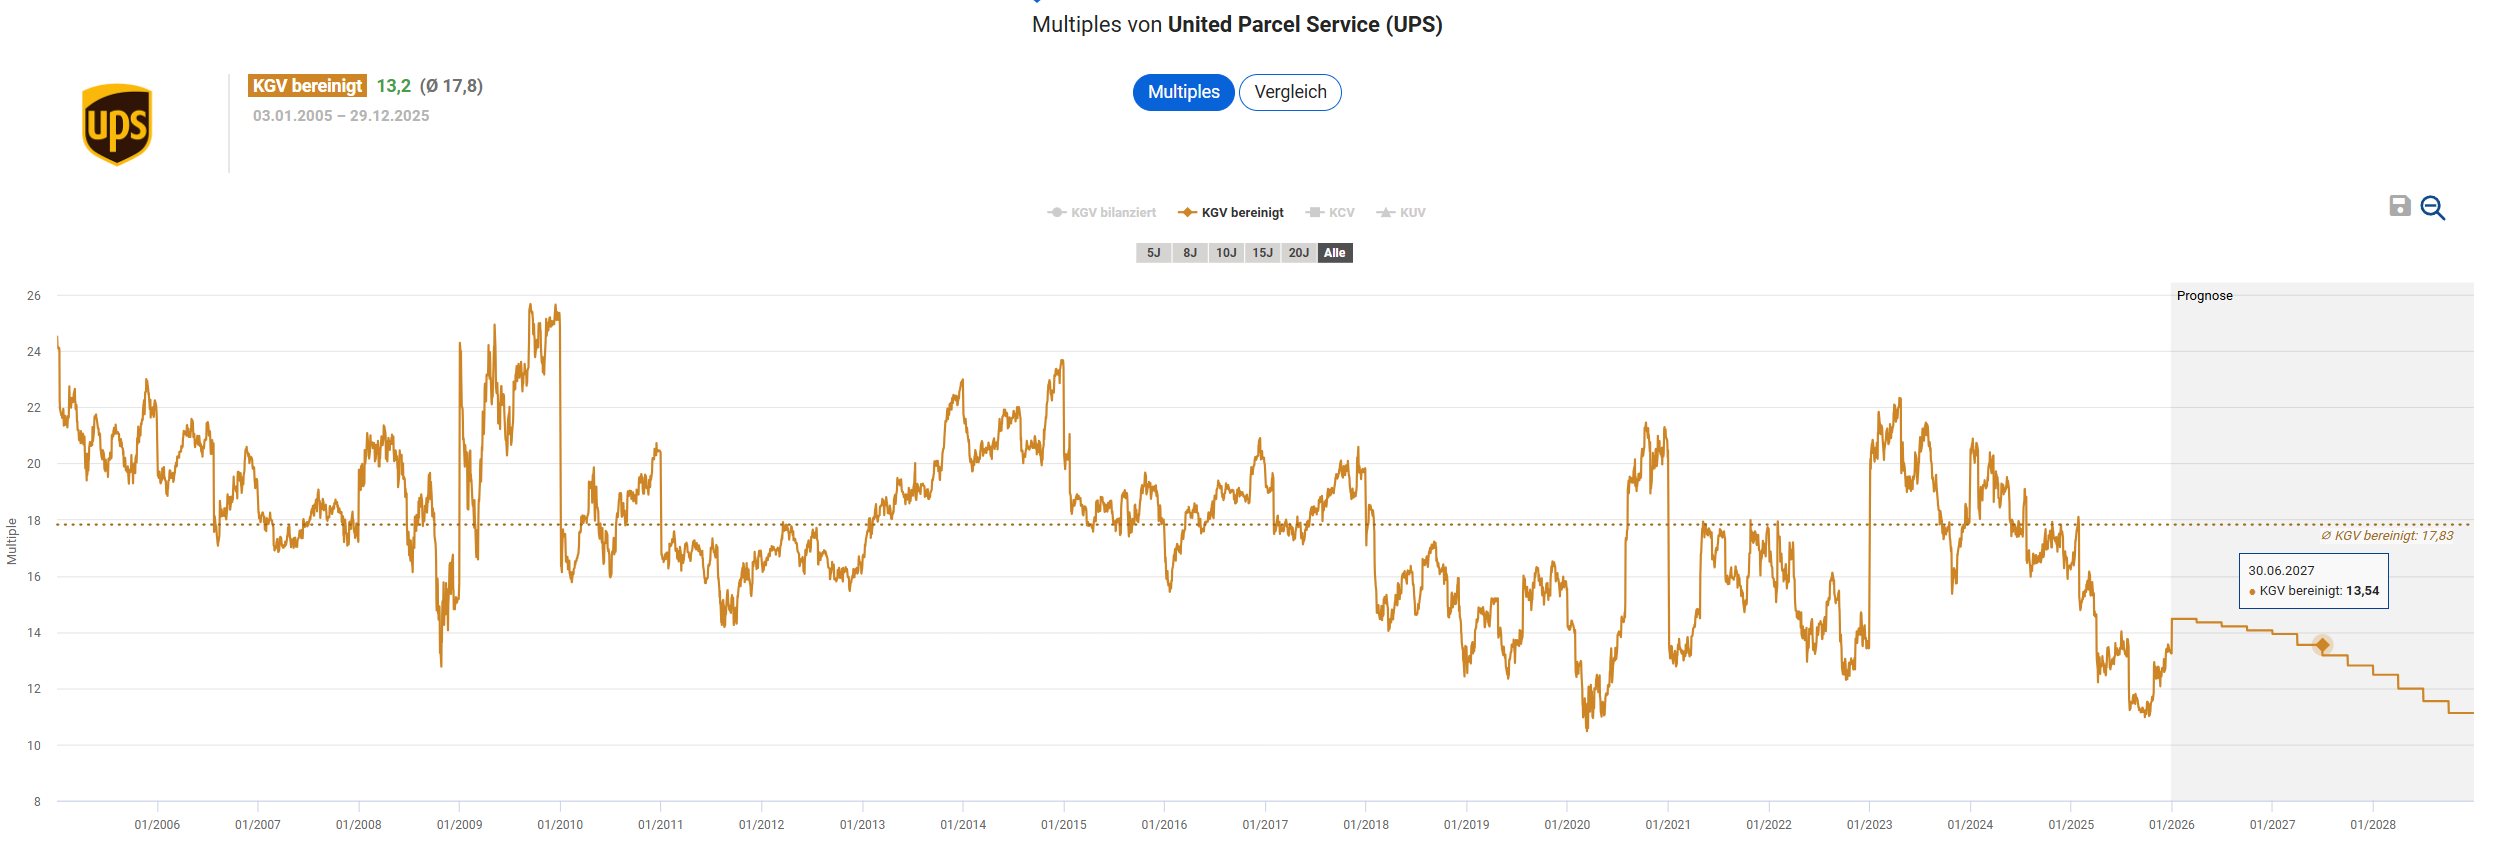This screenshot has height=860, width=2497.
Task: Show the KUV series via legend
Action: click(x=1402, y=213)
